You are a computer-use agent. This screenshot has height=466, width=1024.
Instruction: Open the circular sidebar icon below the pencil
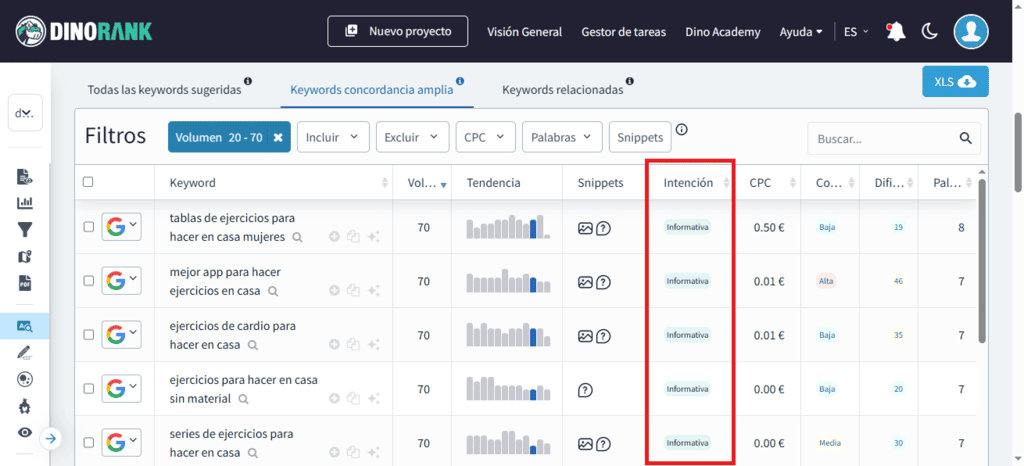point(25,380)
